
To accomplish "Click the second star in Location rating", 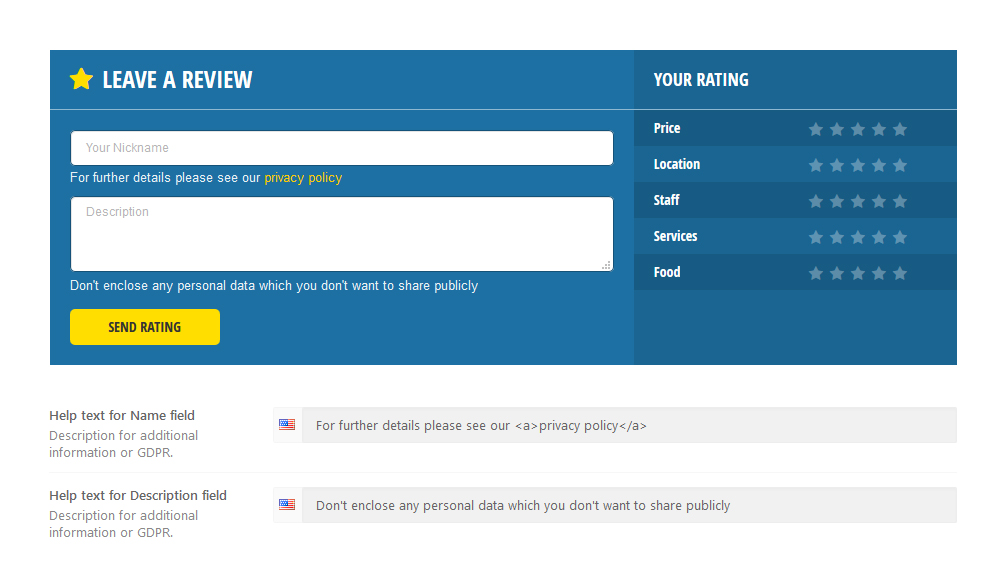I will click(837, 165).
